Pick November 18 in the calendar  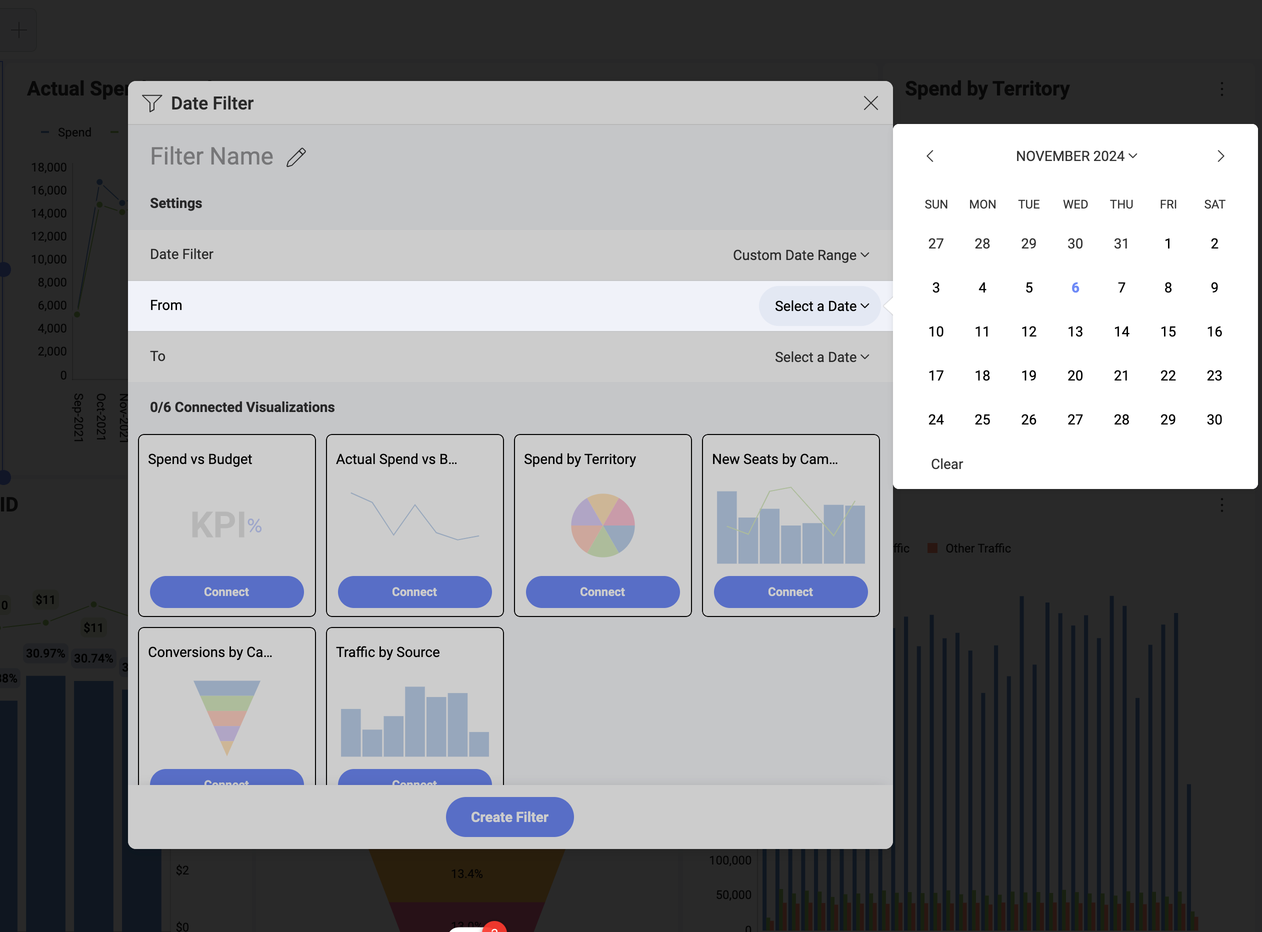[x=982, y=376]
